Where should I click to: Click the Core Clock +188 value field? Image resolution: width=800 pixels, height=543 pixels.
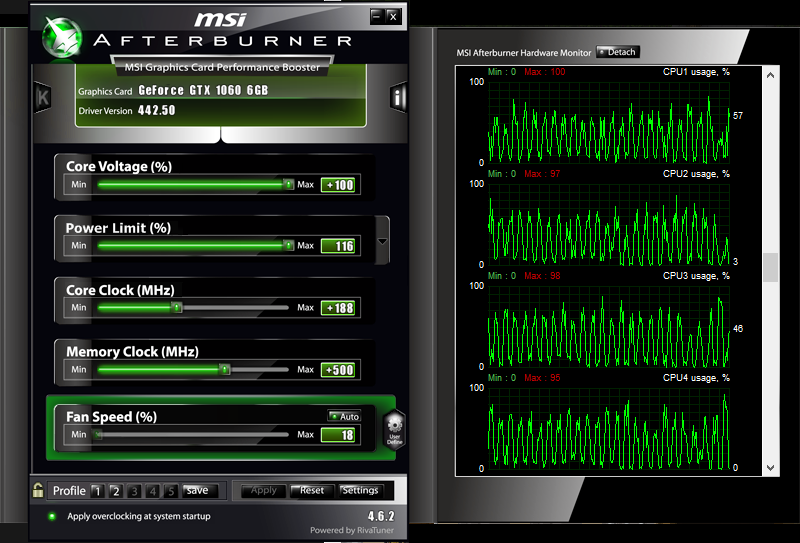[338, 308]
